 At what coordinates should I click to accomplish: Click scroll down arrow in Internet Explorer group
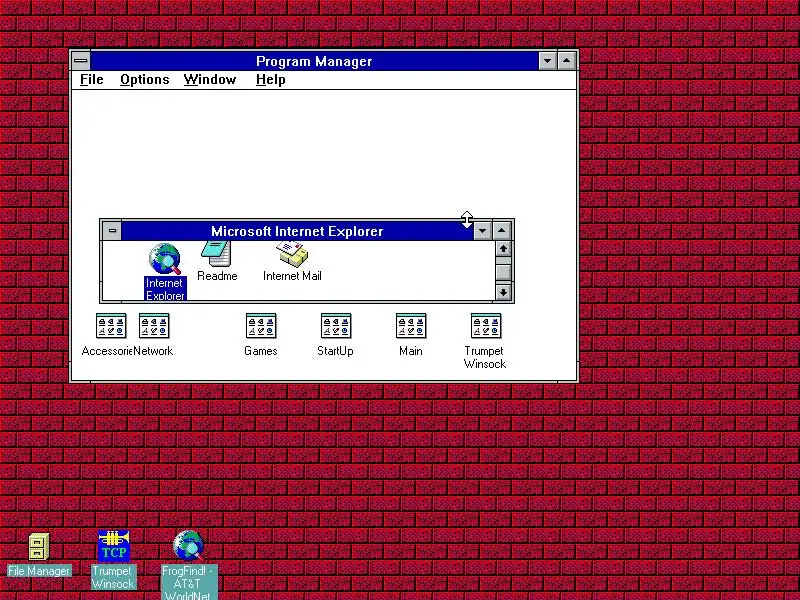tap(503, 292)
